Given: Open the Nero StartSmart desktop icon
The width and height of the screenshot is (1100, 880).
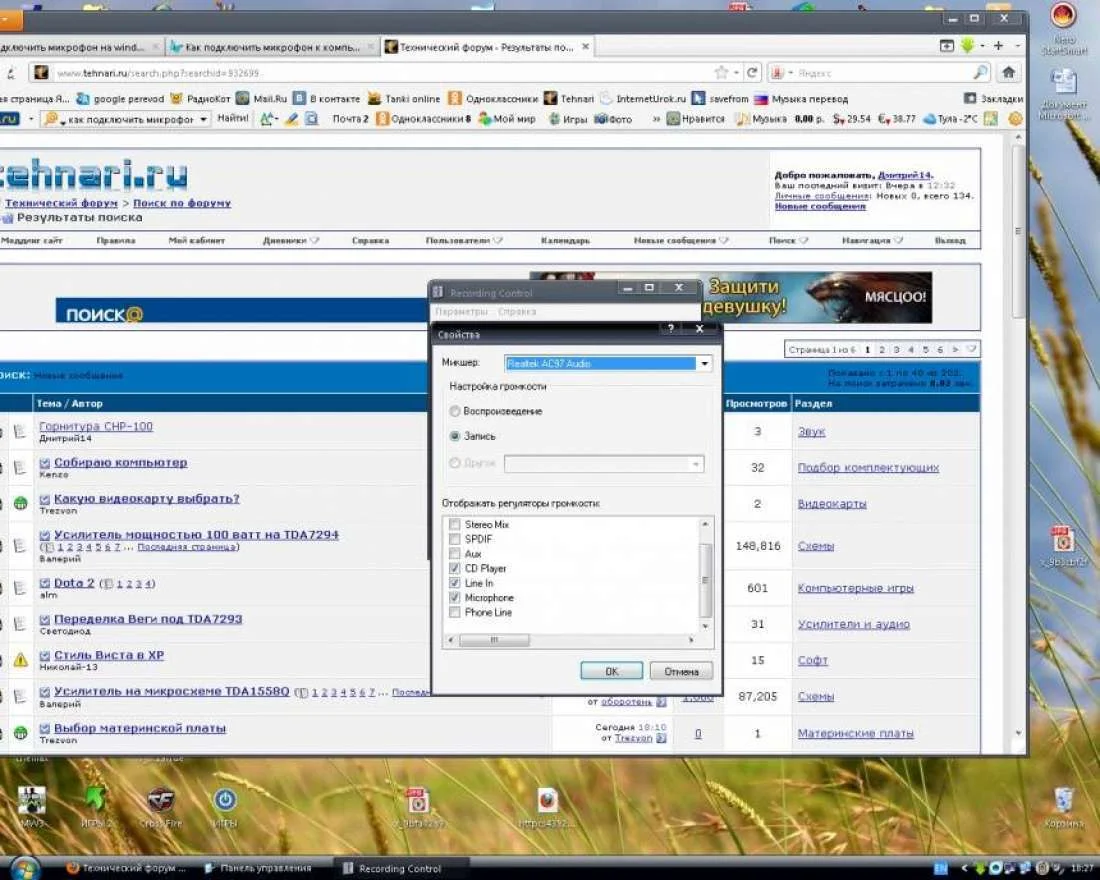Looking at the screenshot, I should click(1063, 20).
